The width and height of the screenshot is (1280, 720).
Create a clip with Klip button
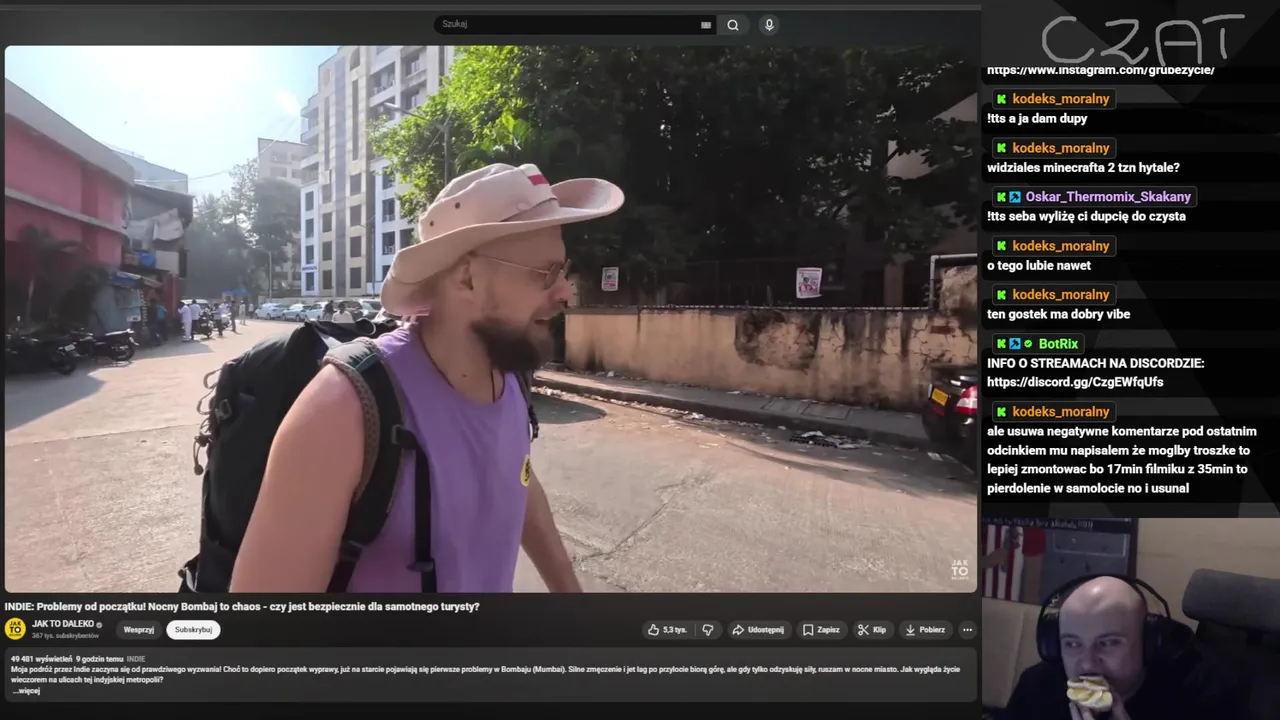click(872, 630)
